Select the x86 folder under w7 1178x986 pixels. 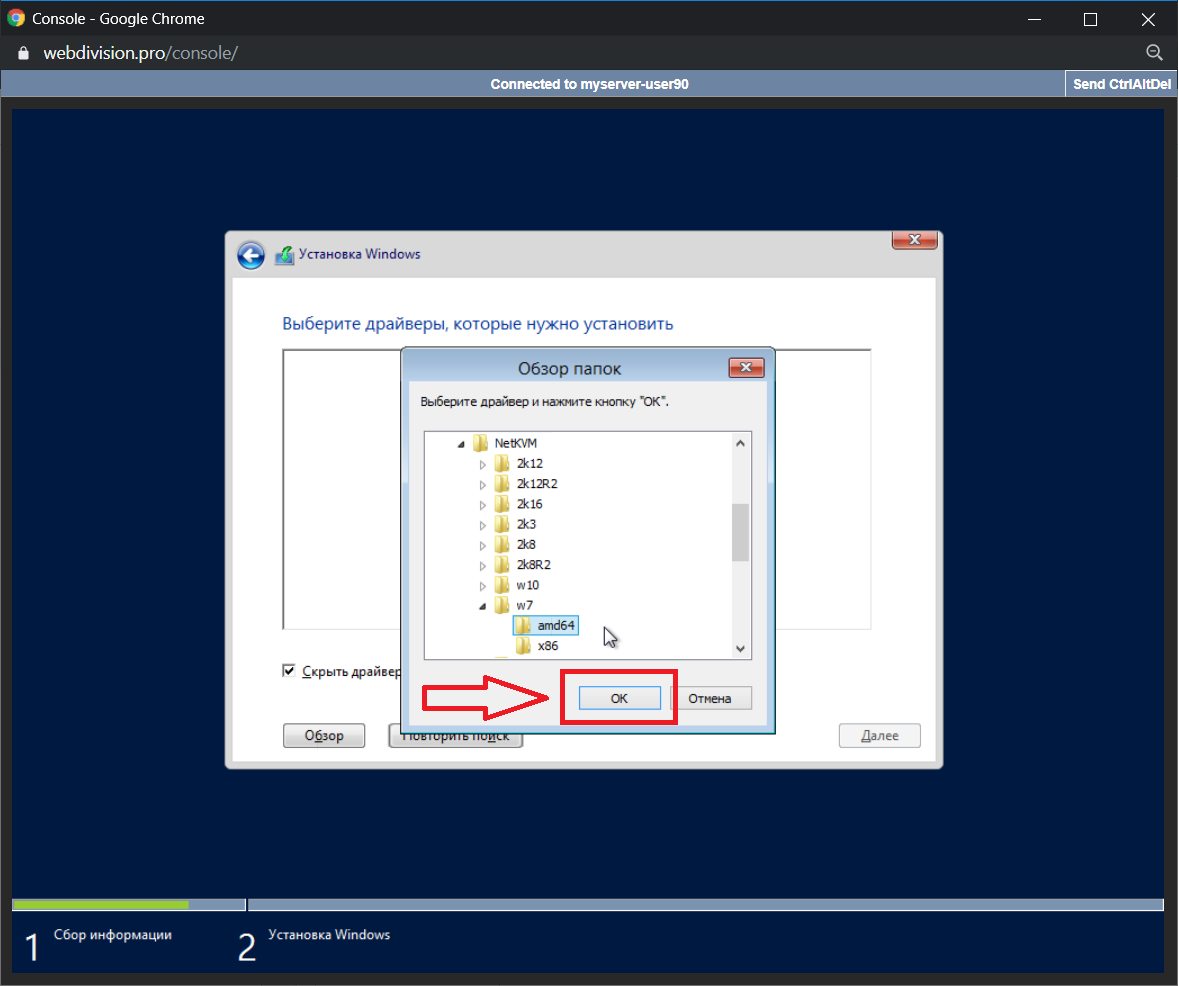pyautogui.click(x=547, y=646)
